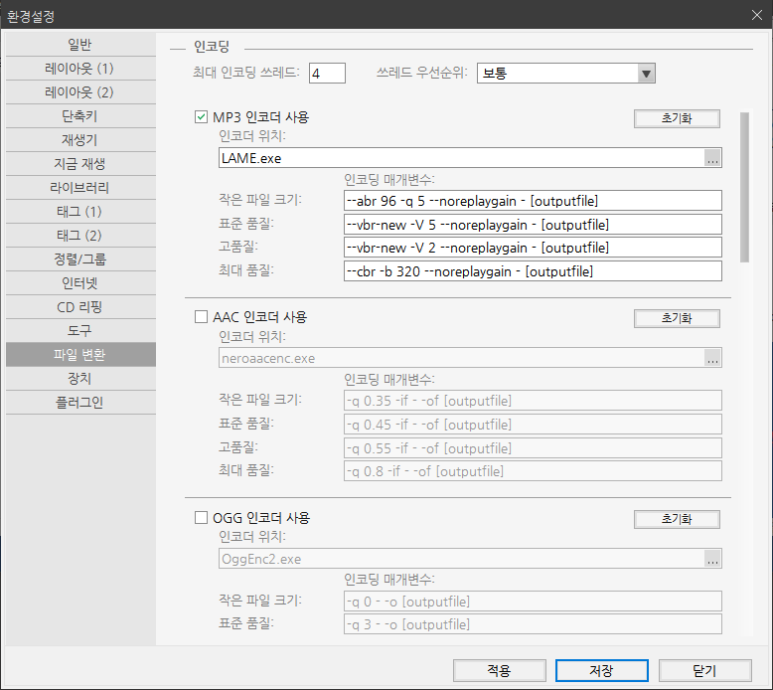Browse for OggEnc2.exe location
This screenshot has width=773, height=690.
(713, 559)
